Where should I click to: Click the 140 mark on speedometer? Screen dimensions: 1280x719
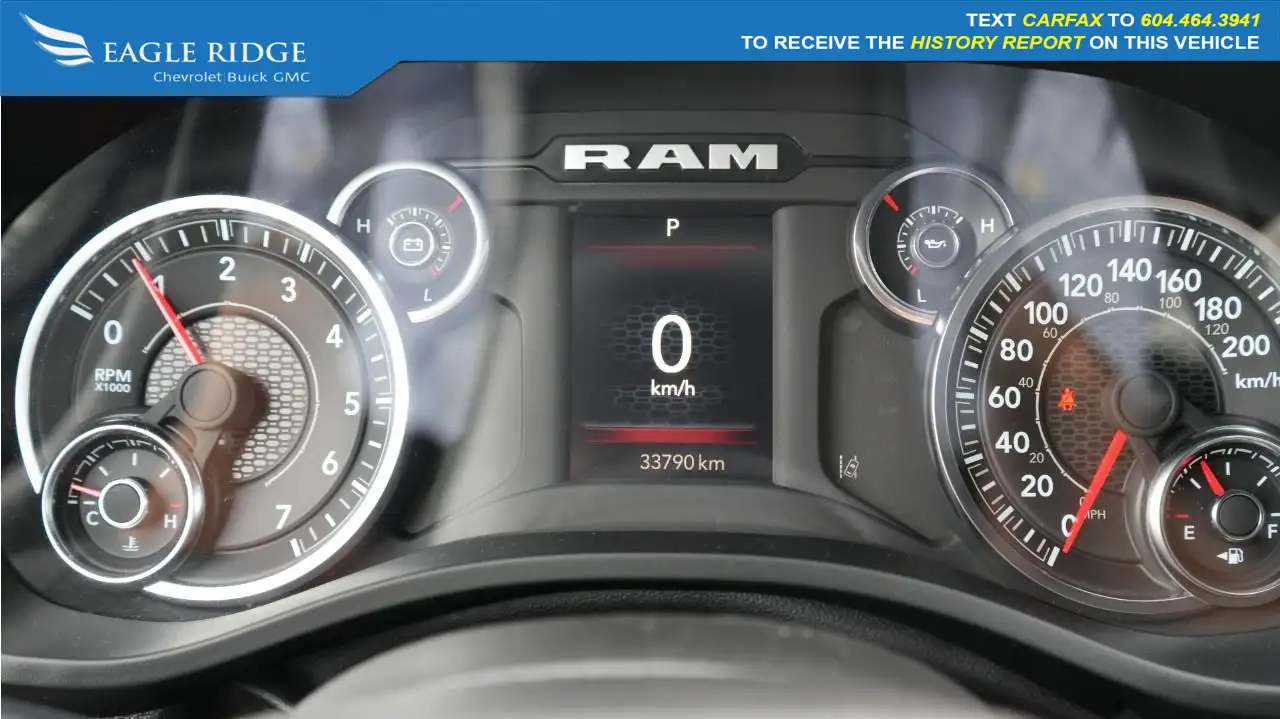coord(1130,270)
